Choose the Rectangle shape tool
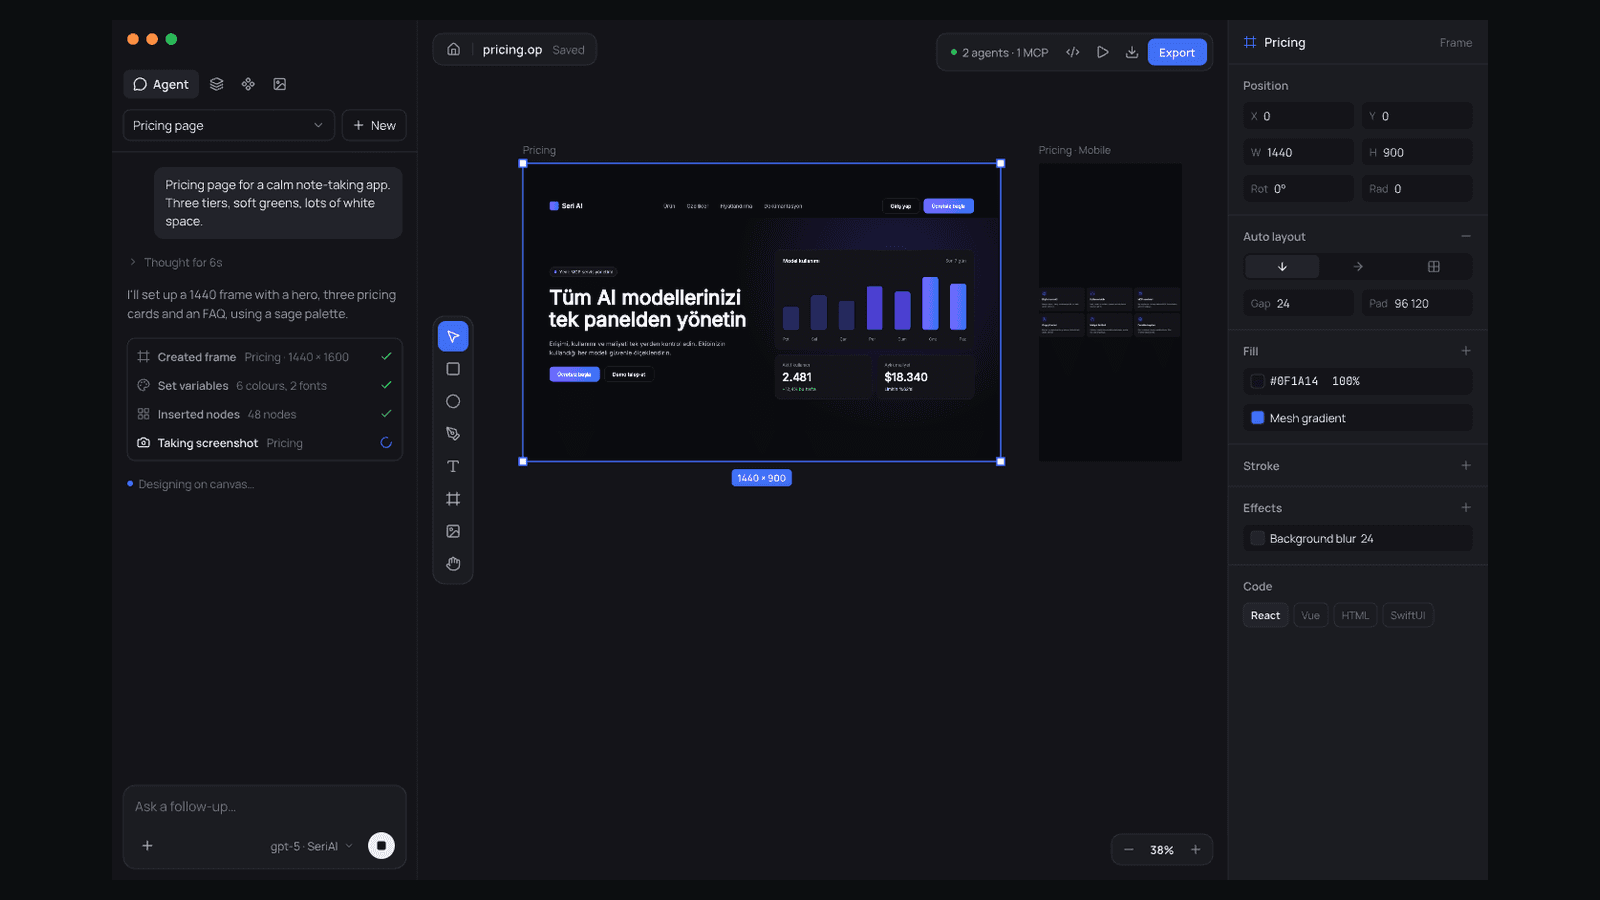Screen dimensions: 1600x900 point(453,369)
